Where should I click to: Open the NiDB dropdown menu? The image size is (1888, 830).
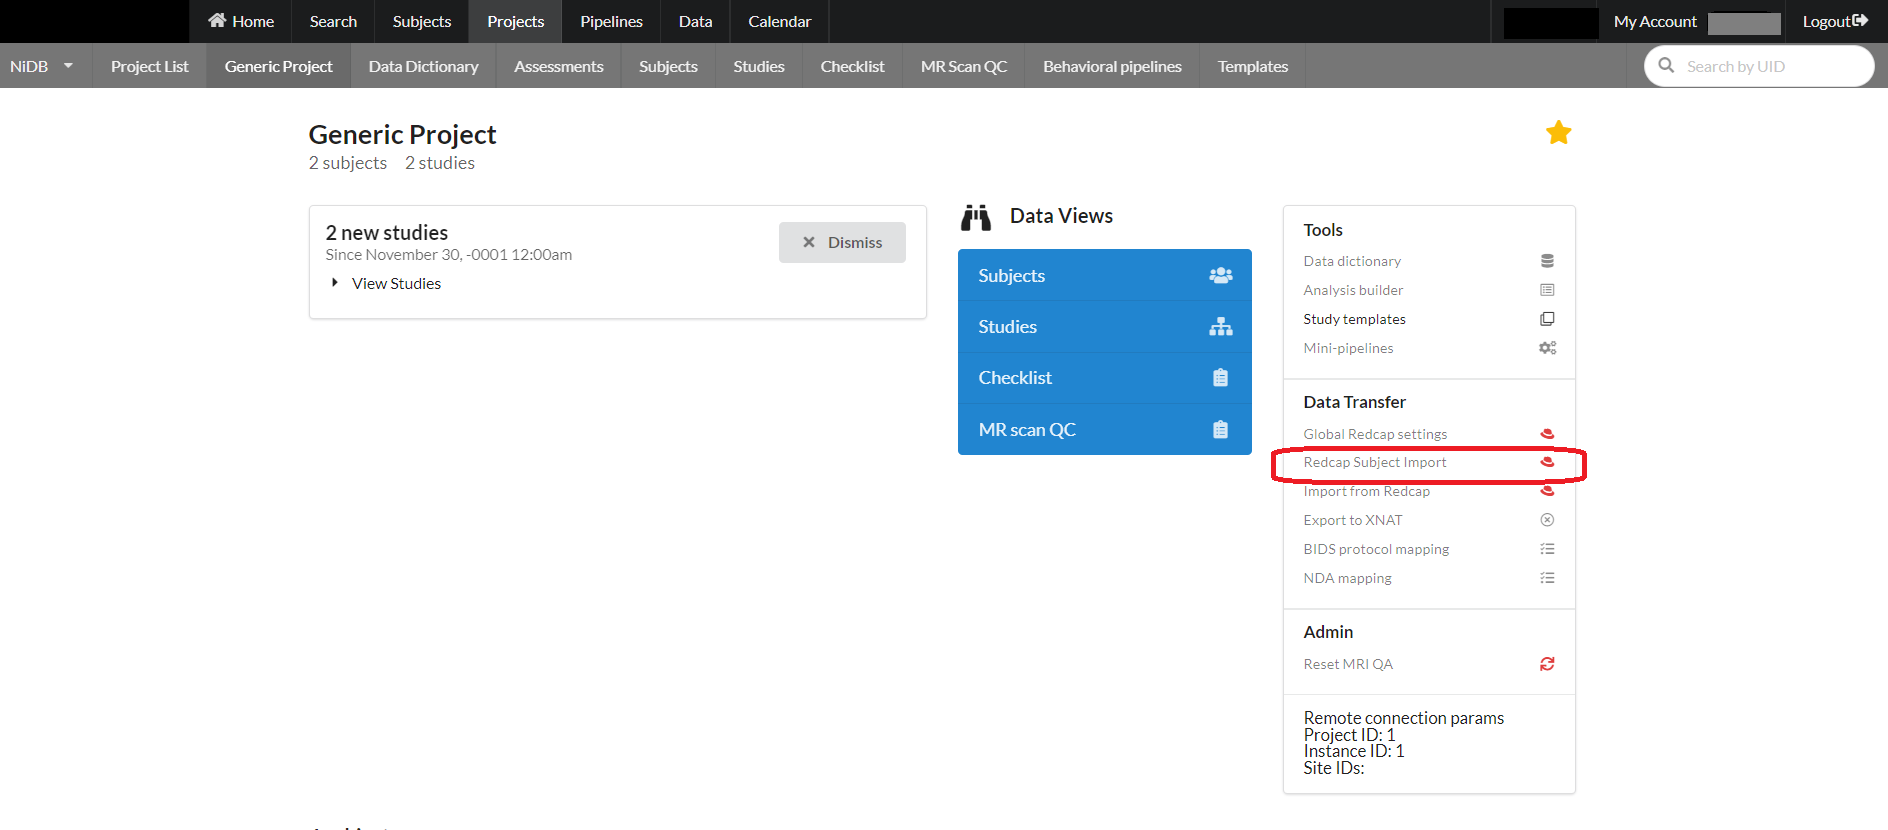[42, 66]
